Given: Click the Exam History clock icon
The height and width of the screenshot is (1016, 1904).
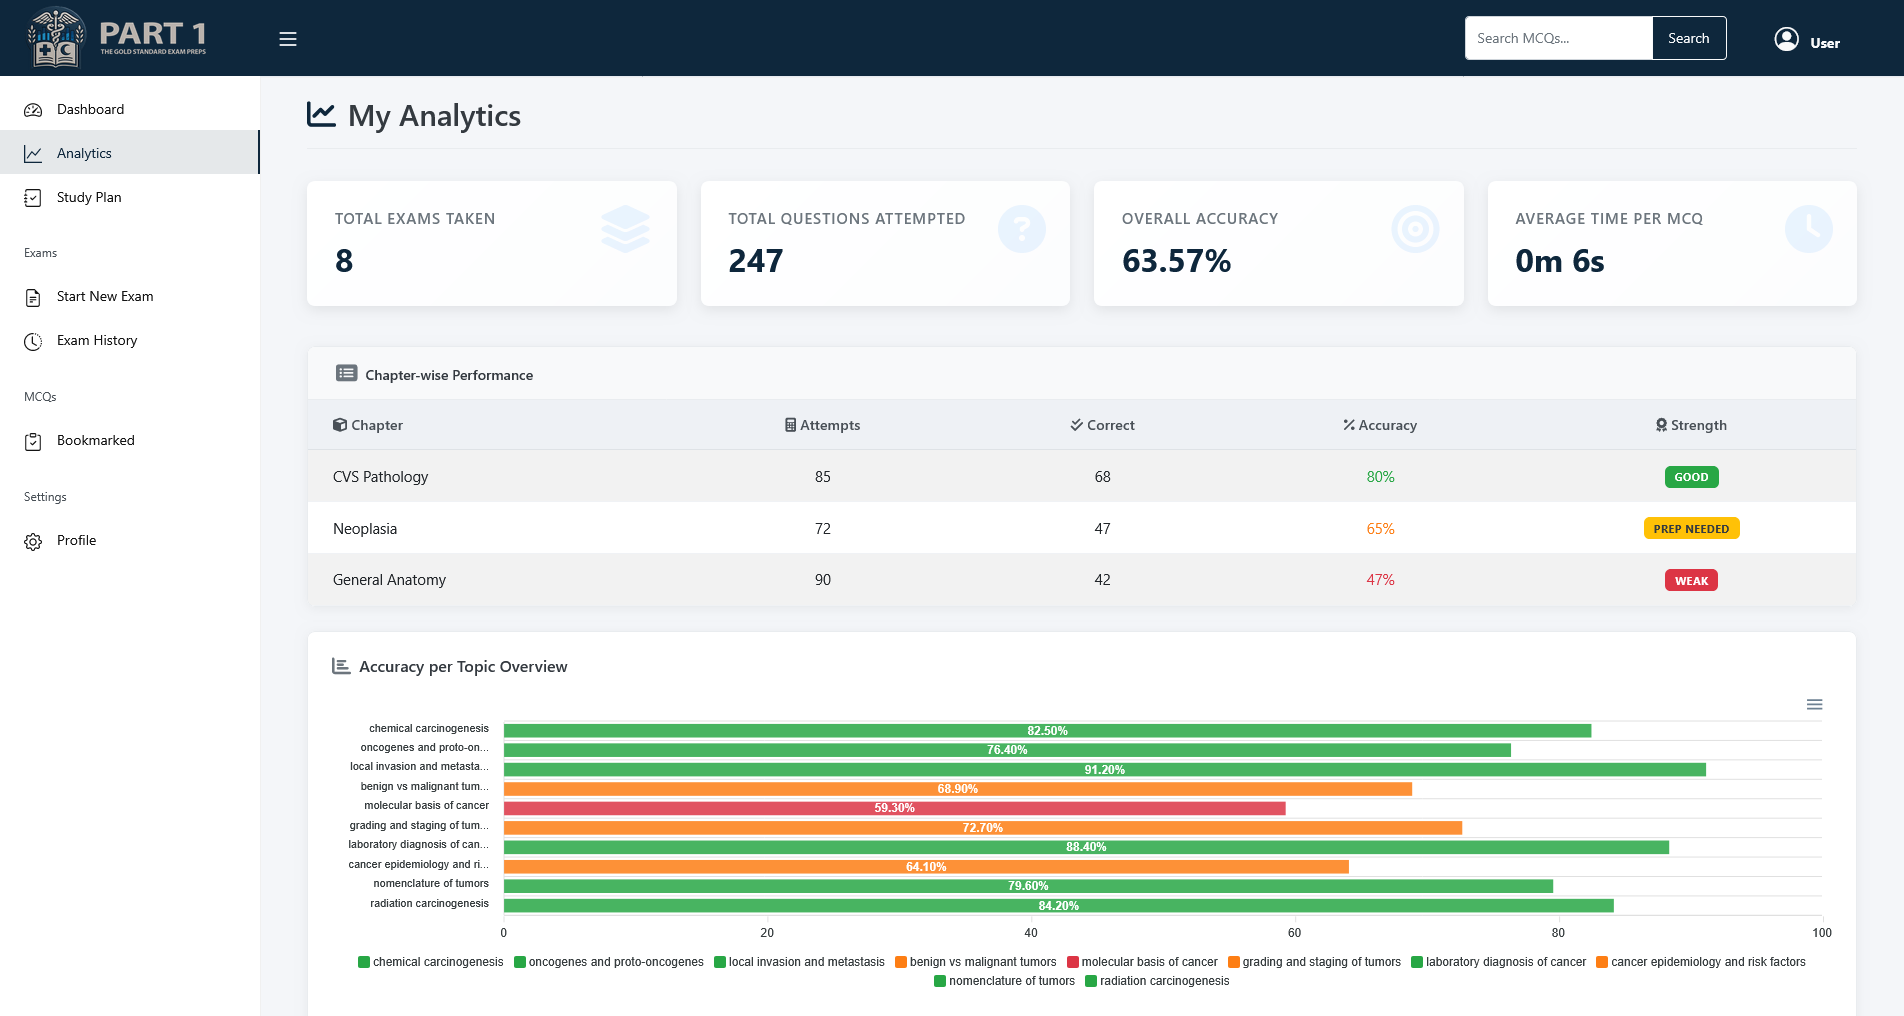Looking at the screenshot, I should 33,341.
